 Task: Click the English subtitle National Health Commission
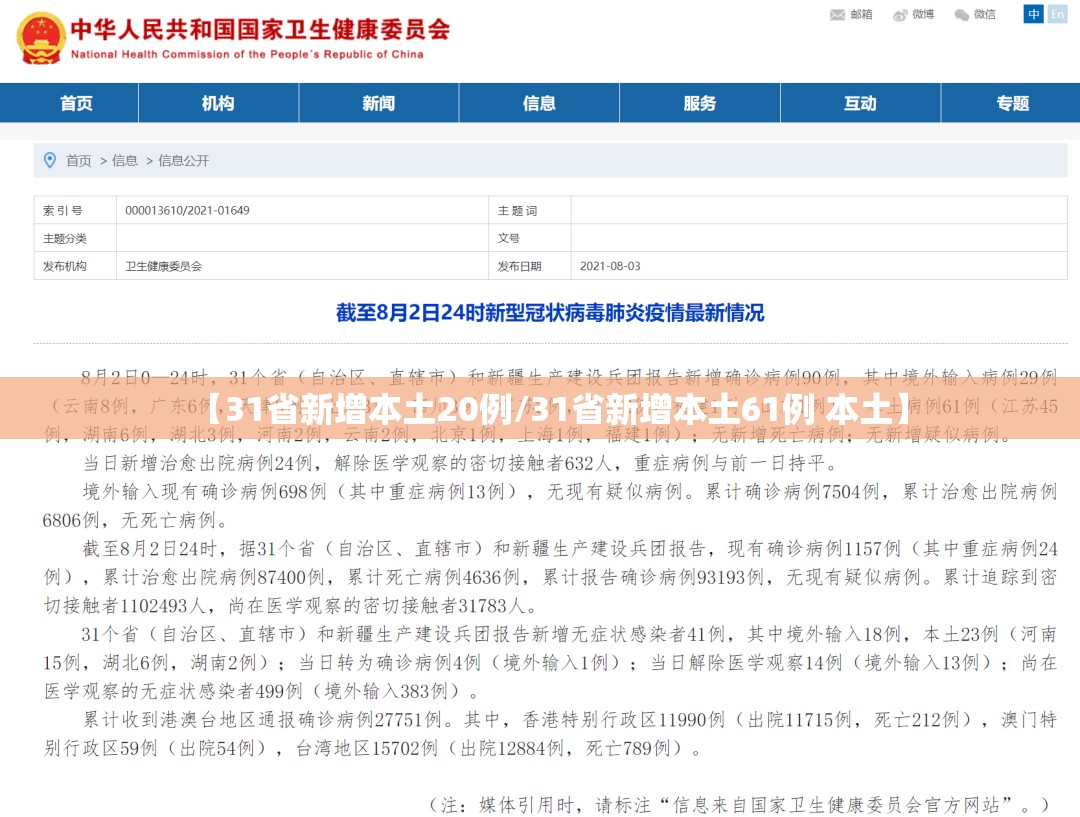[x=247, y=54]
